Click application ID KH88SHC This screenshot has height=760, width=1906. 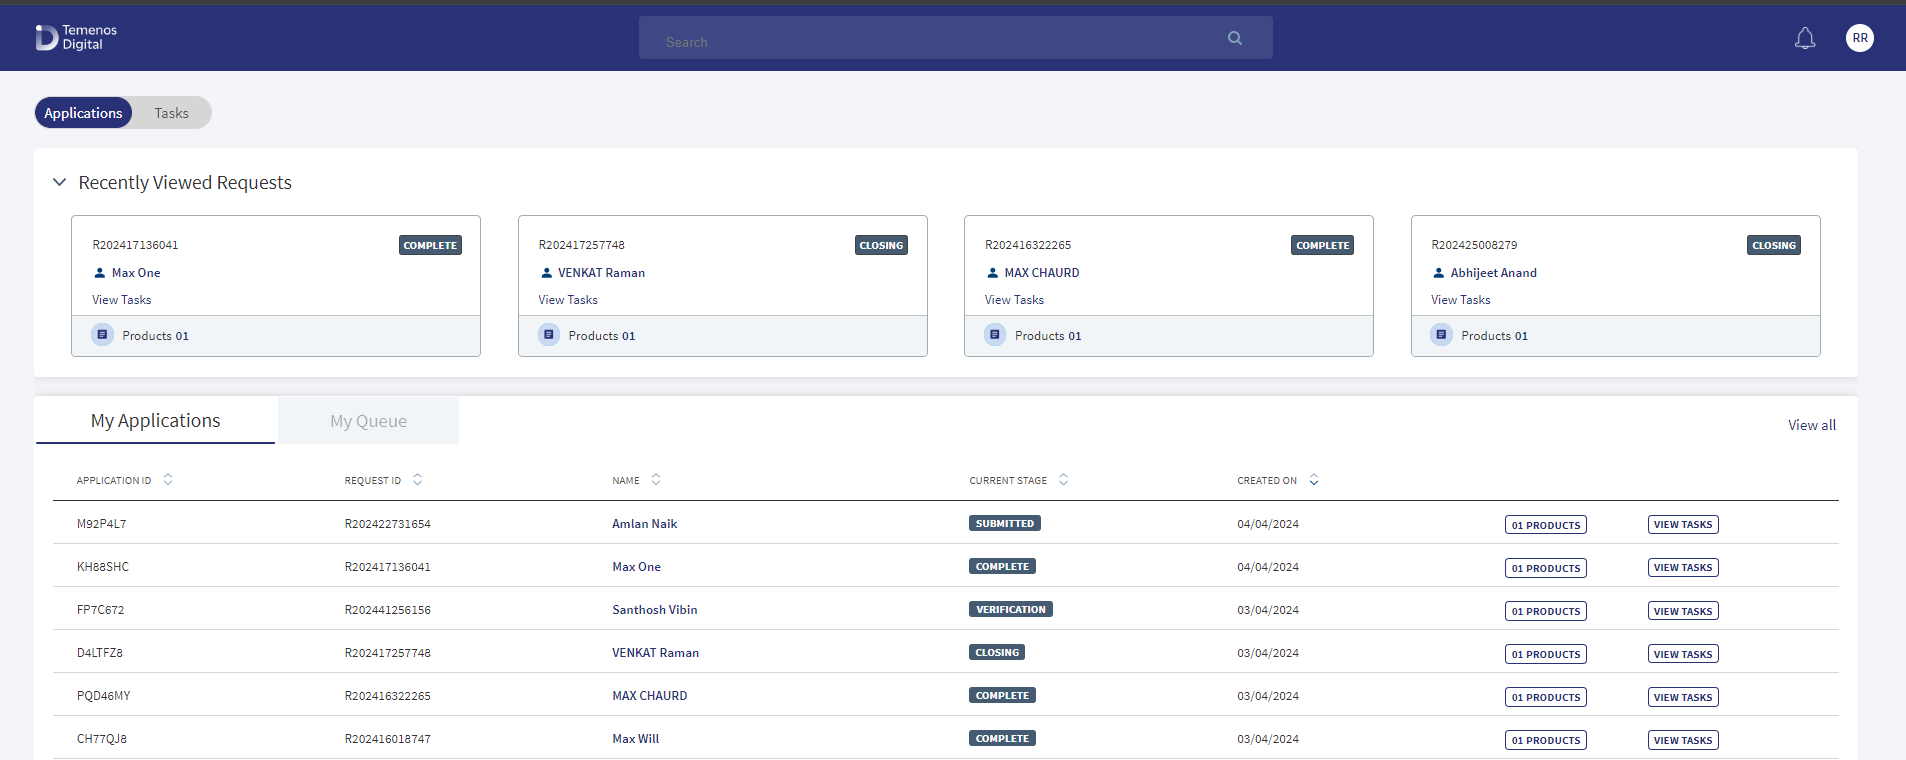coord(102,567)
